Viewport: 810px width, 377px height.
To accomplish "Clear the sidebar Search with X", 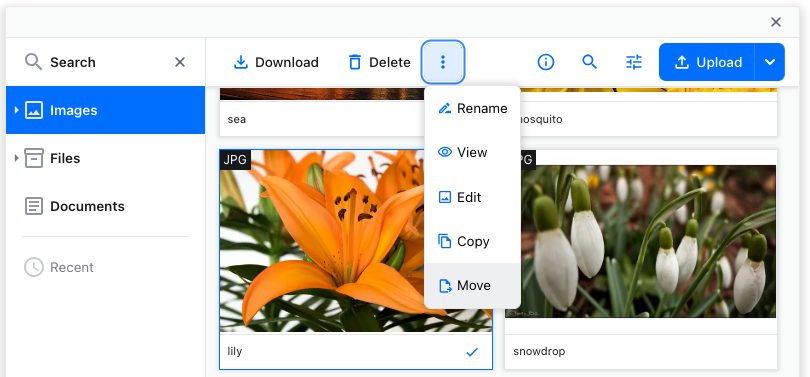I will tap(180, 62).
